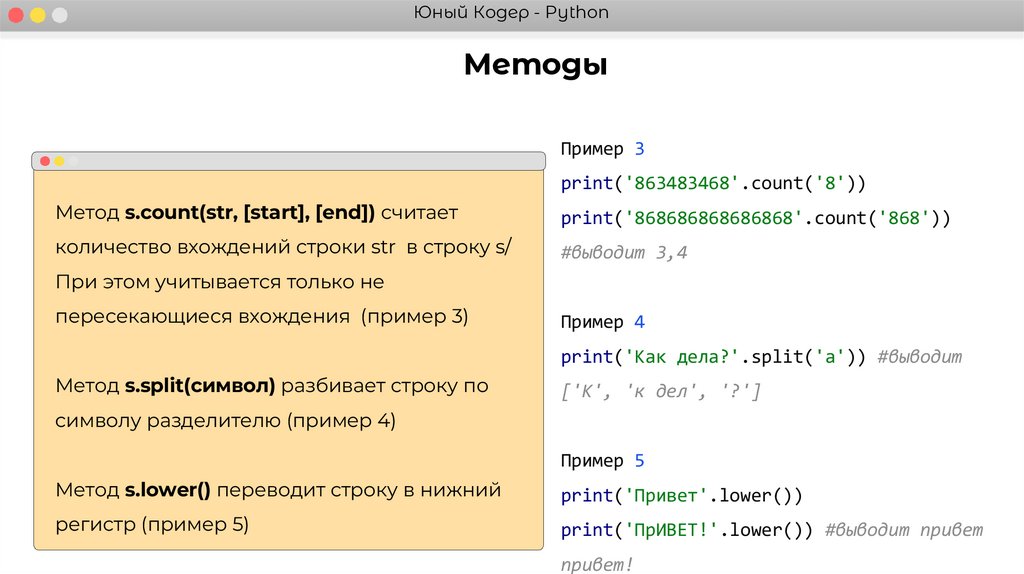Image resolution: width=1024 pixels, height=574 pixels.
Task: Click the gray dot in the main title bar
Action: (x=60, y=15)
